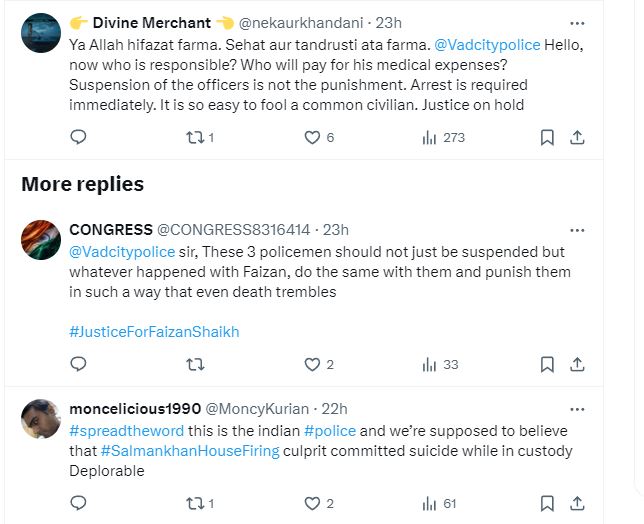
Task: Reply to Divine Merchant's tweet
Action: pos(79,137)
